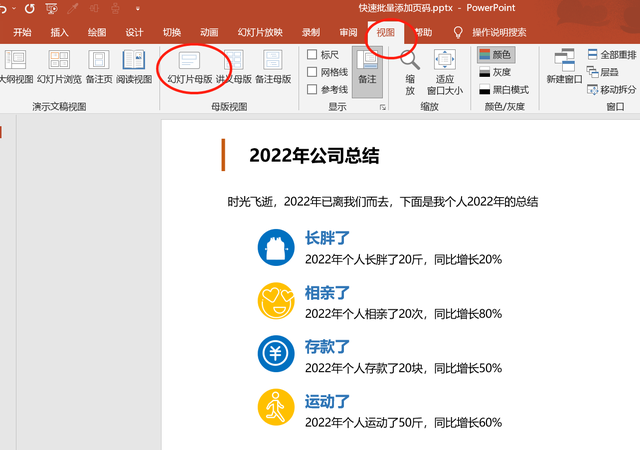Switch to 备注页 notes page view

coord(99,67)
